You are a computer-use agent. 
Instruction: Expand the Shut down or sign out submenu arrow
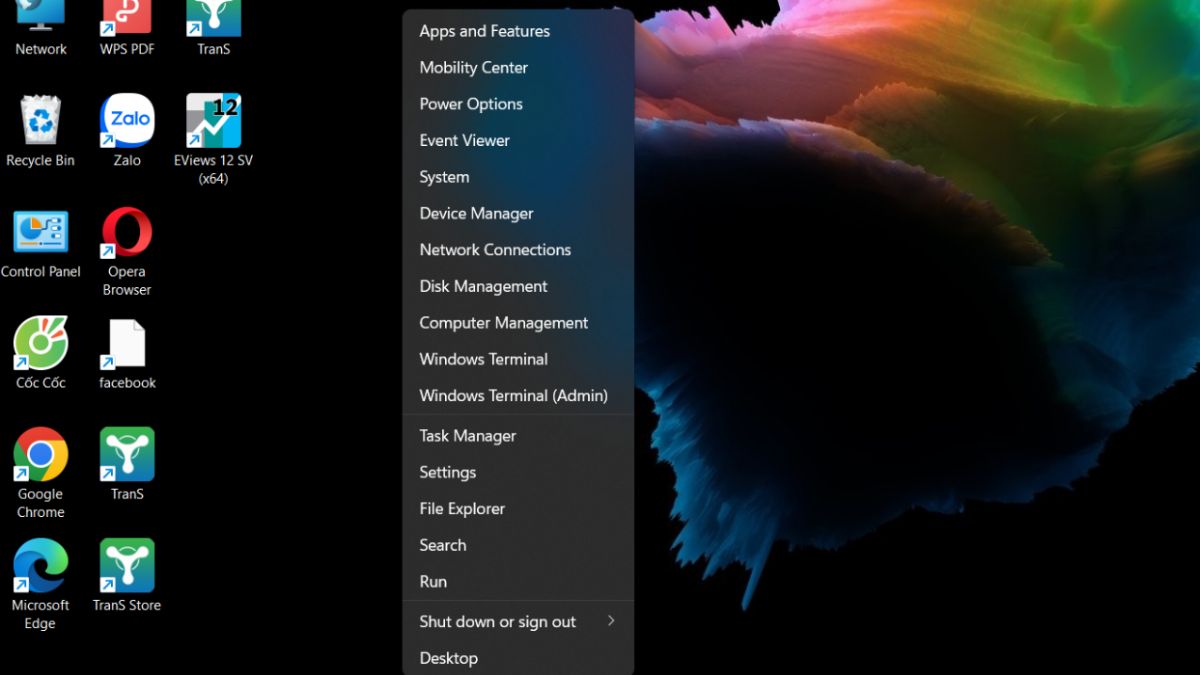coord(611,621)
